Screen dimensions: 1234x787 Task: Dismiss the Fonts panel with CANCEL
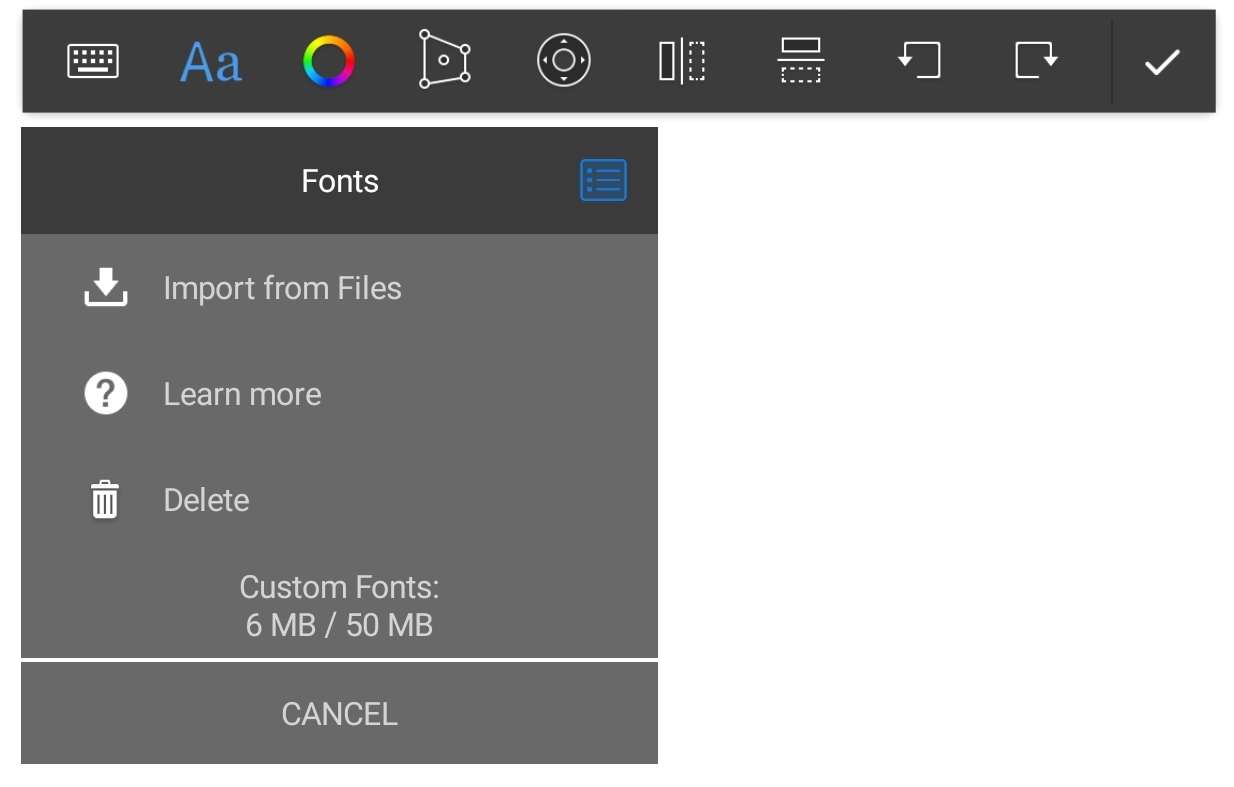339,713
